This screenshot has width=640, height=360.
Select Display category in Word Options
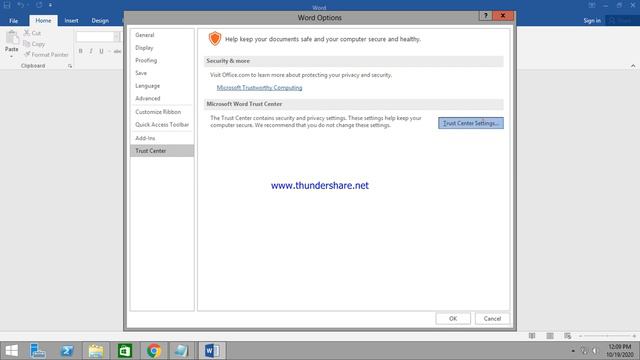pyautogui.click(x=162, y=48)
